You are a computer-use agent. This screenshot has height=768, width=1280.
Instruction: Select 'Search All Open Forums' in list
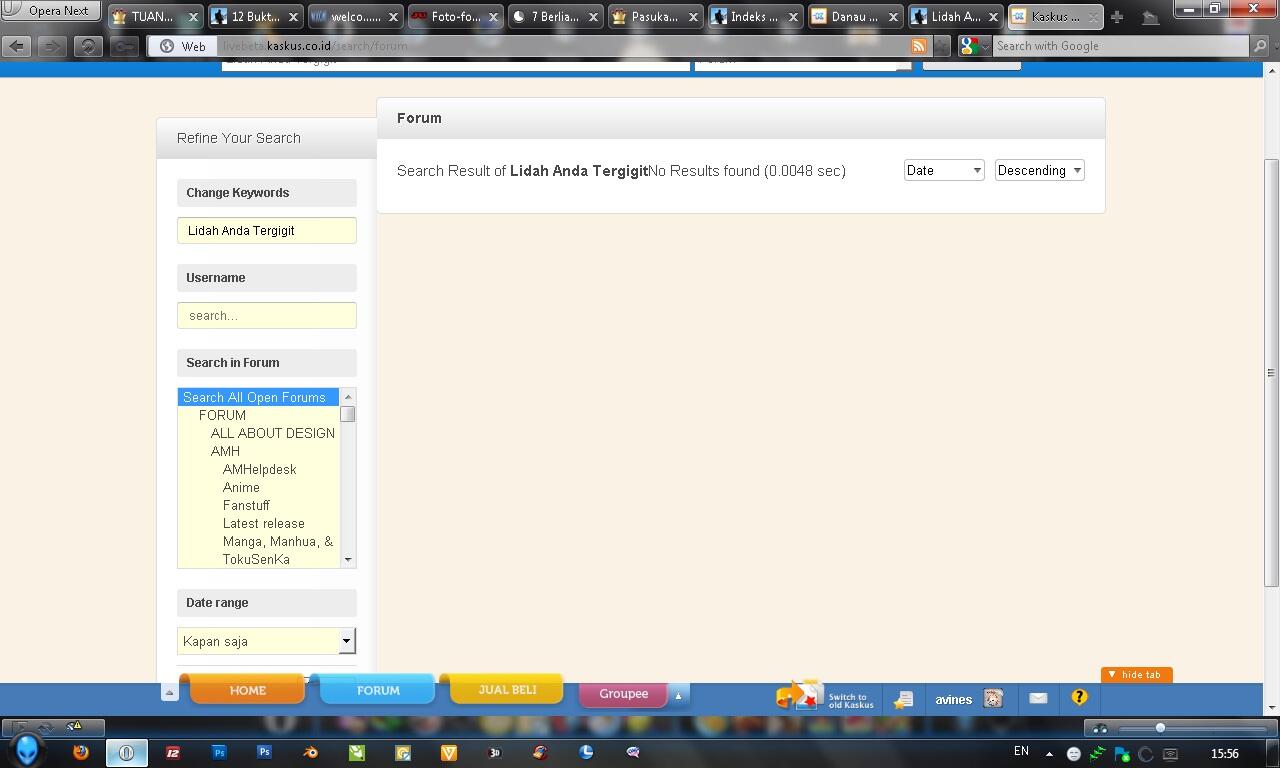point(258,397)
